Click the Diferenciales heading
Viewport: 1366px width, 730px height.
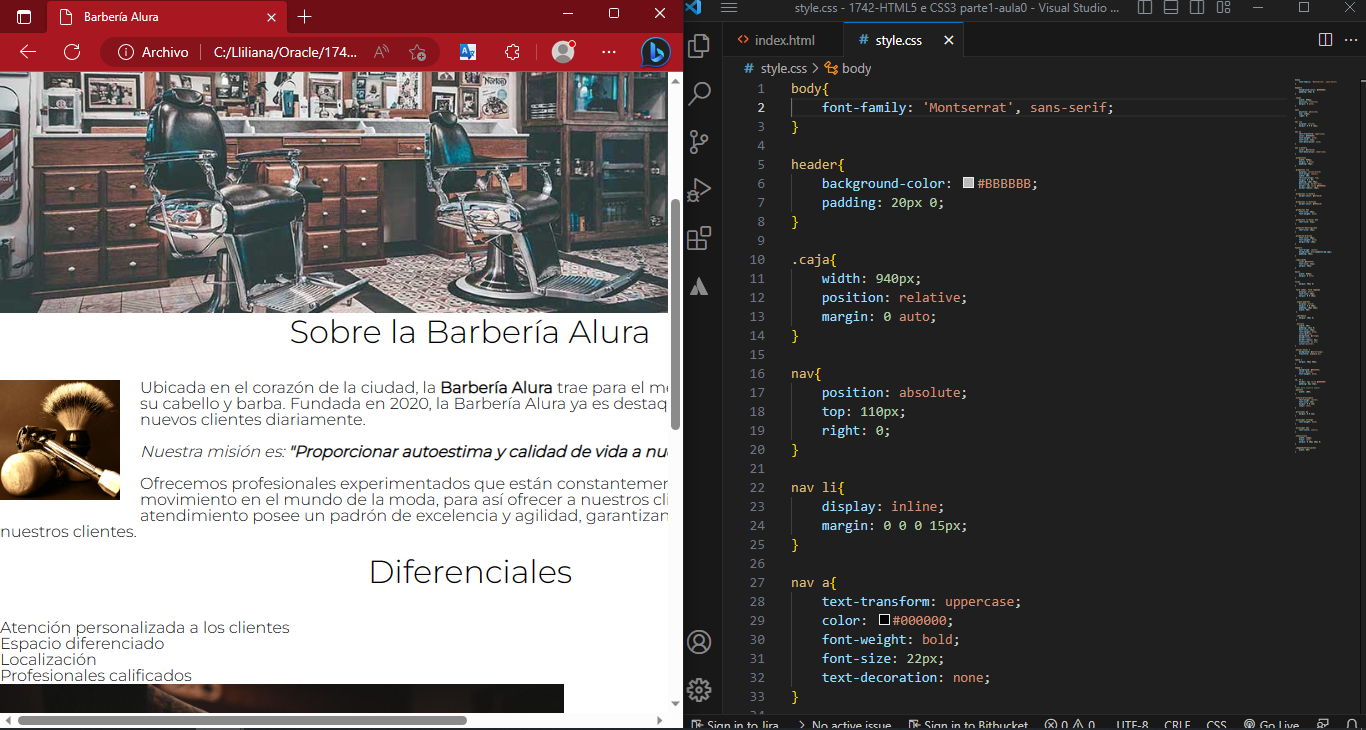(470, 572)
